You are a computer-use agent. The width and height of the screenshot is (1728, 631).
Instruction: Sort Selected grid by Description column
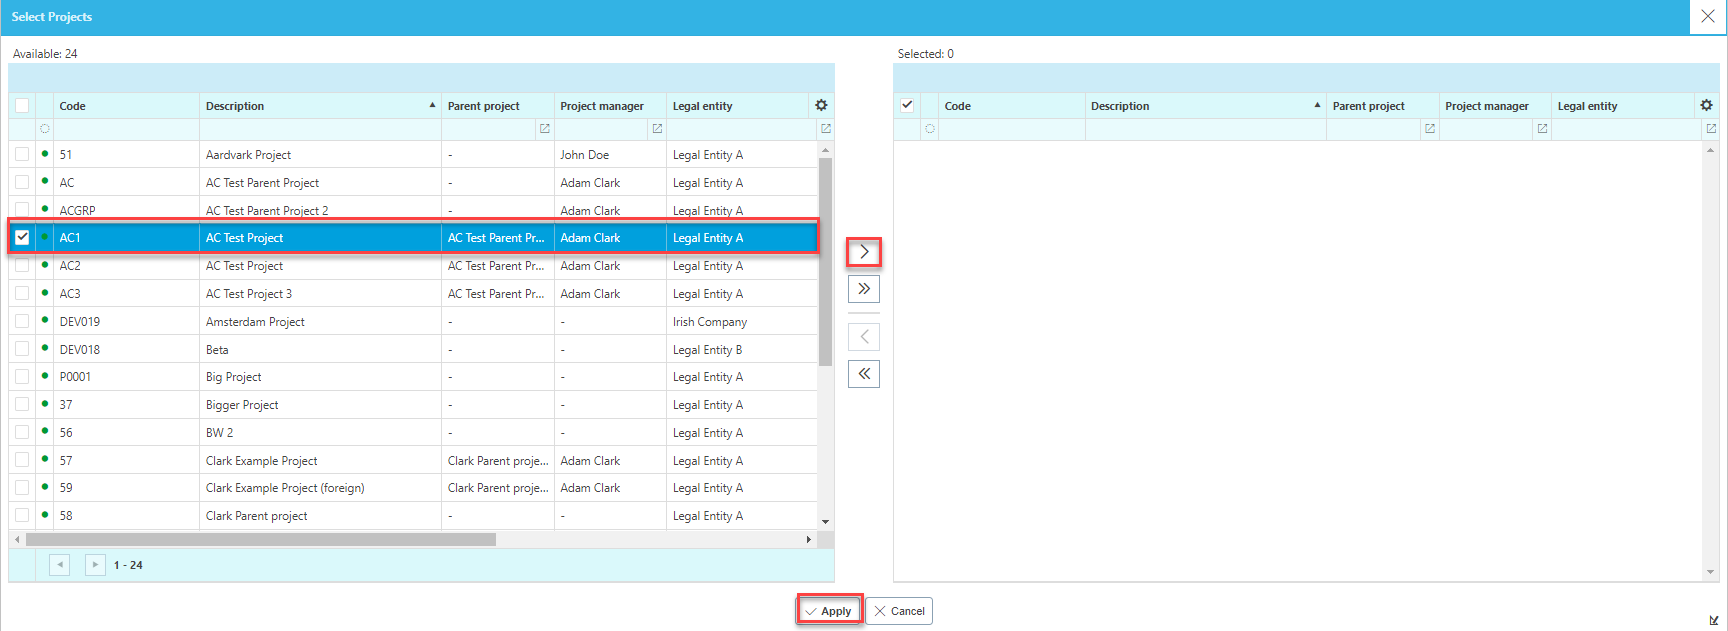click(1205, 106)
